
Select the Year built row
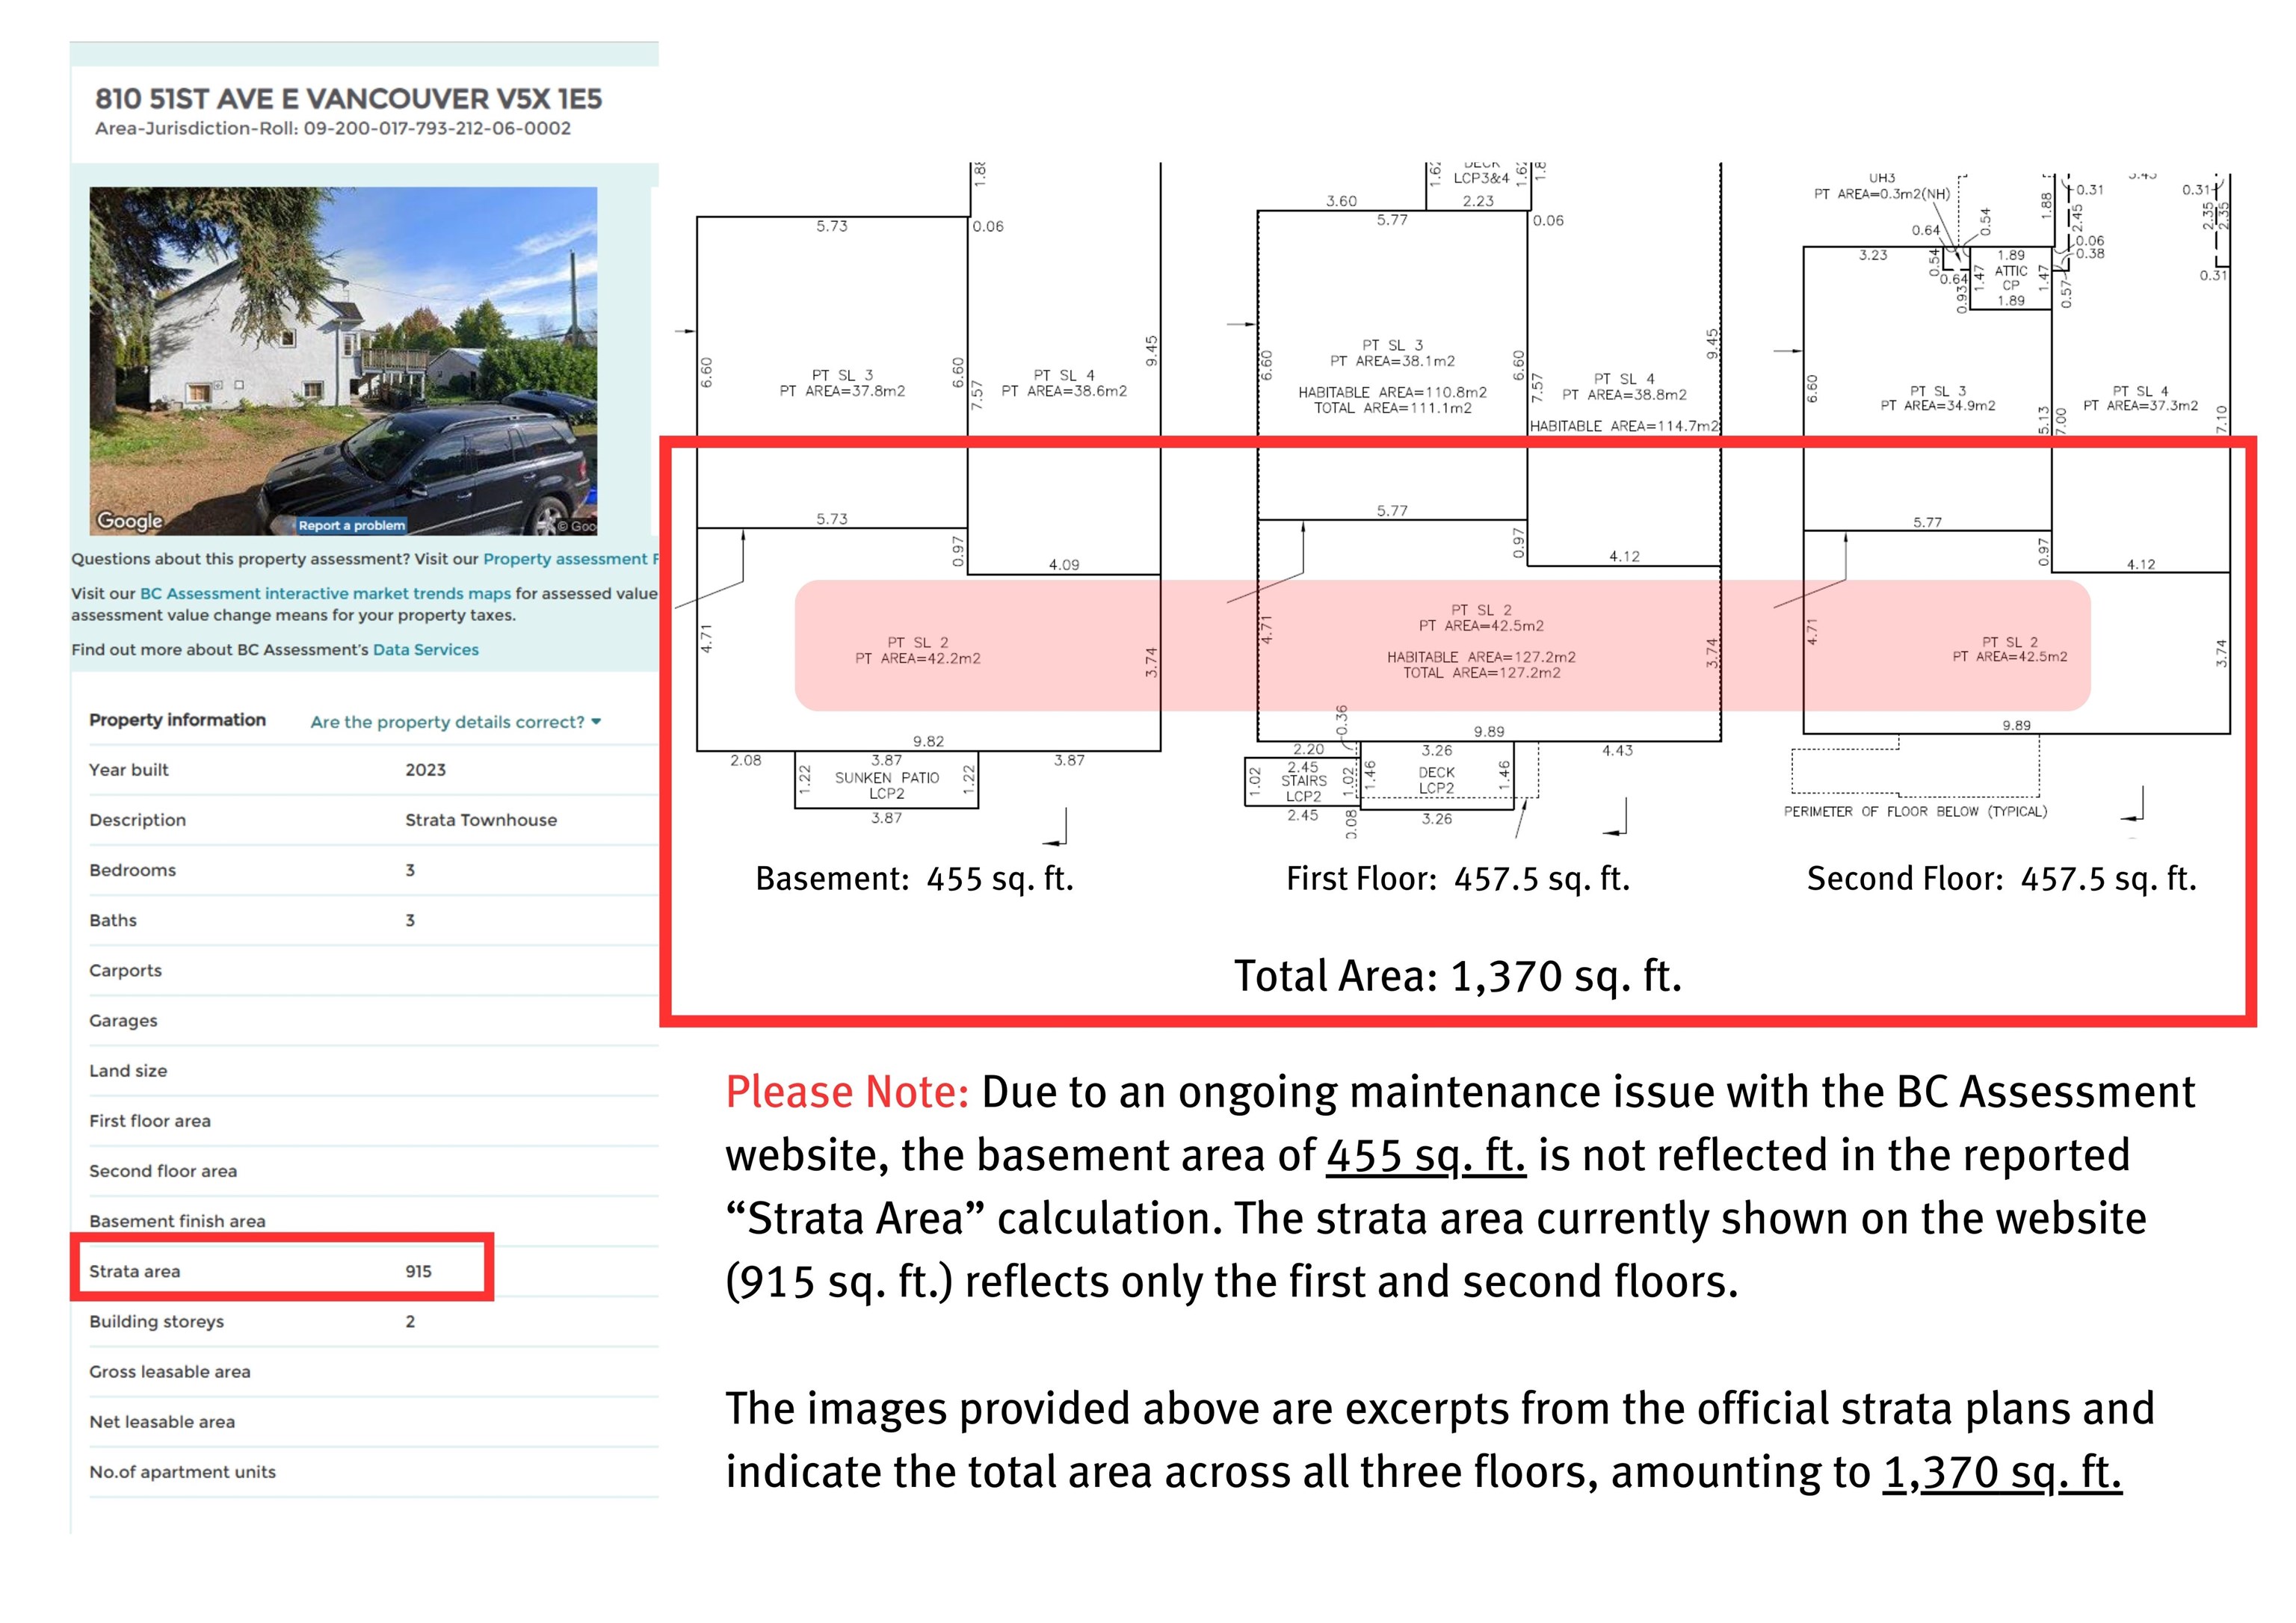pos(128,770)
